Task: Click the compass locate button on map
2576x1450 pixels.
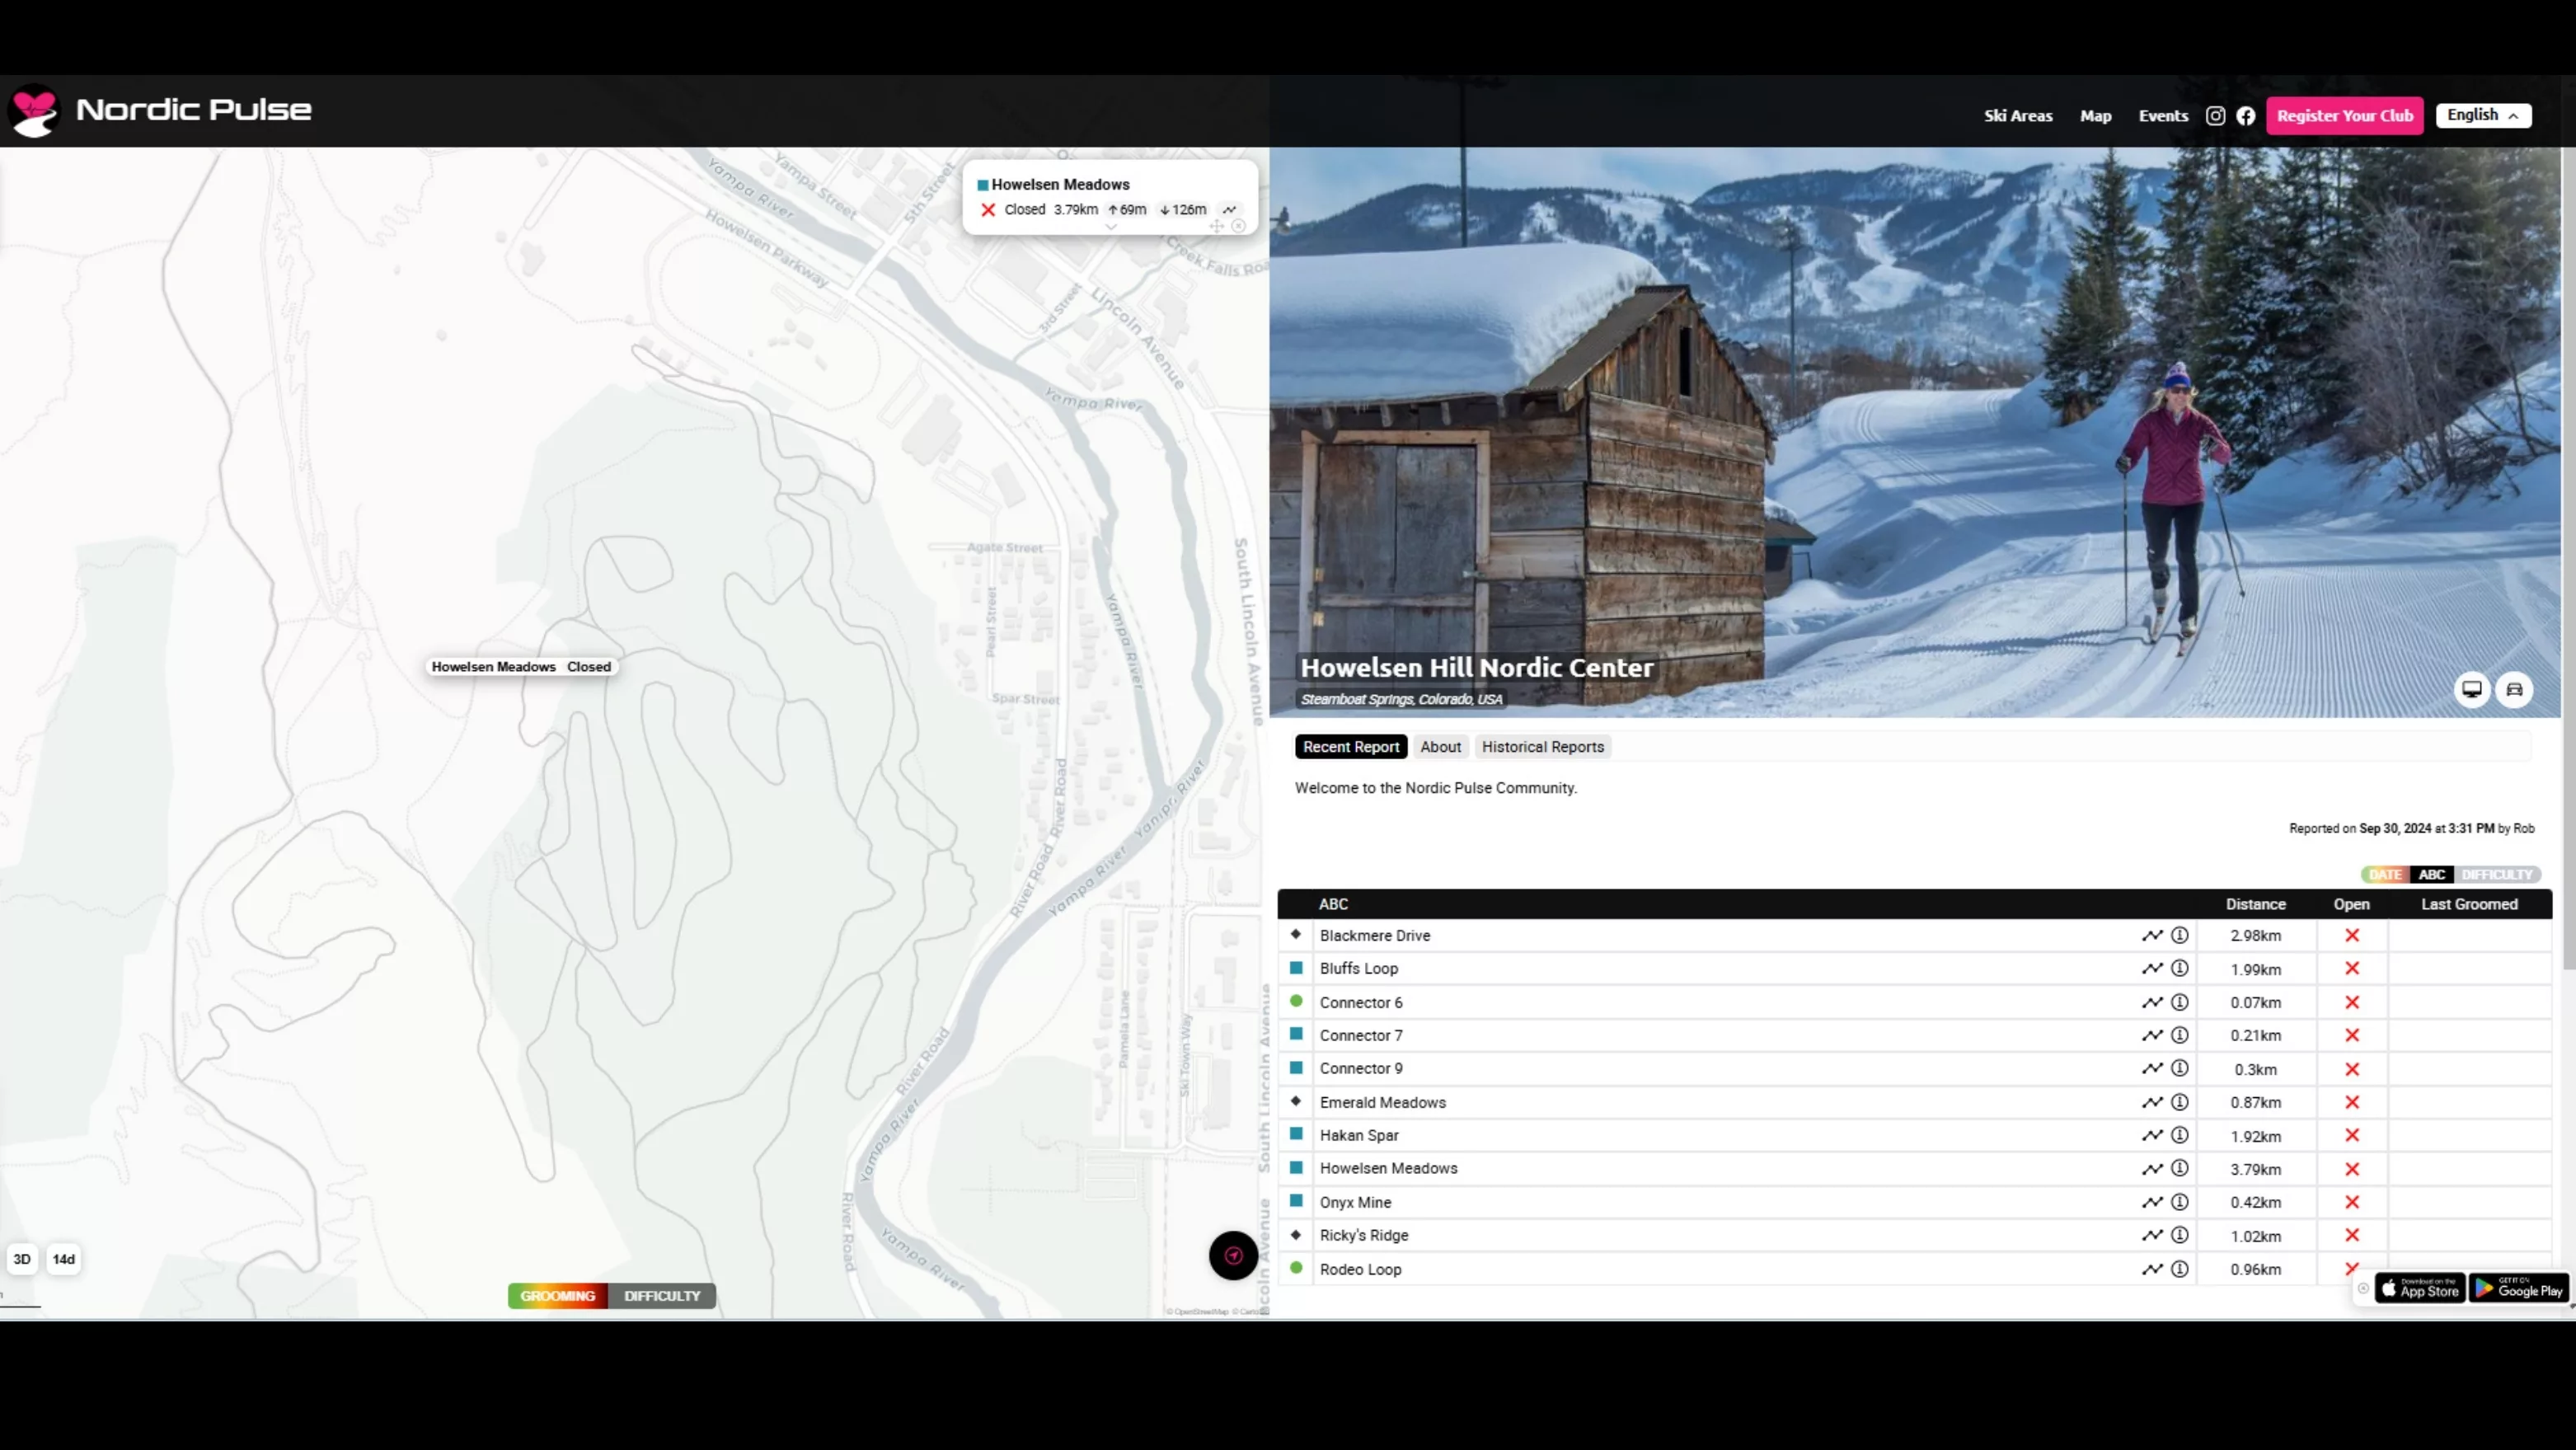Action: click(1233, 1255)
